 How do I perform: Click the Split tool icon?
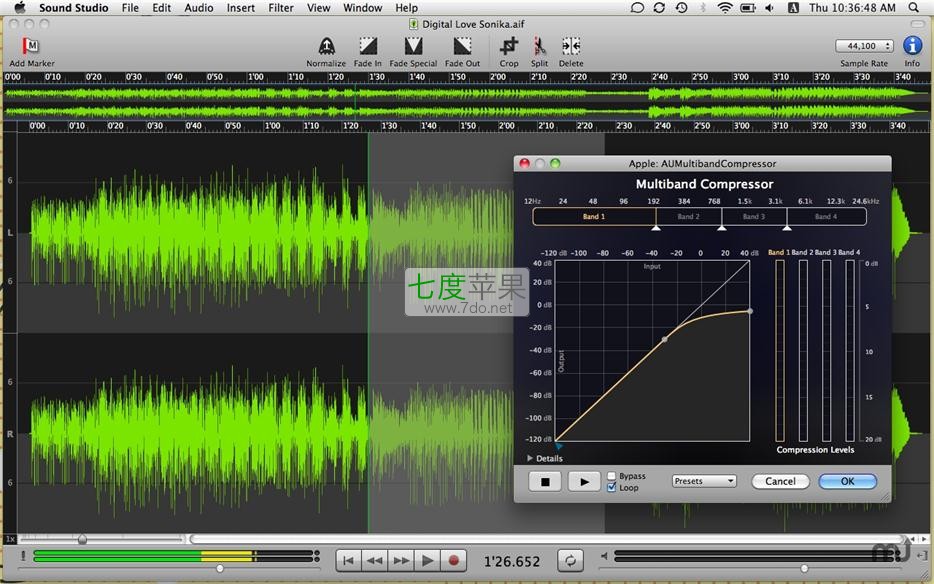[x=539, y=47]
